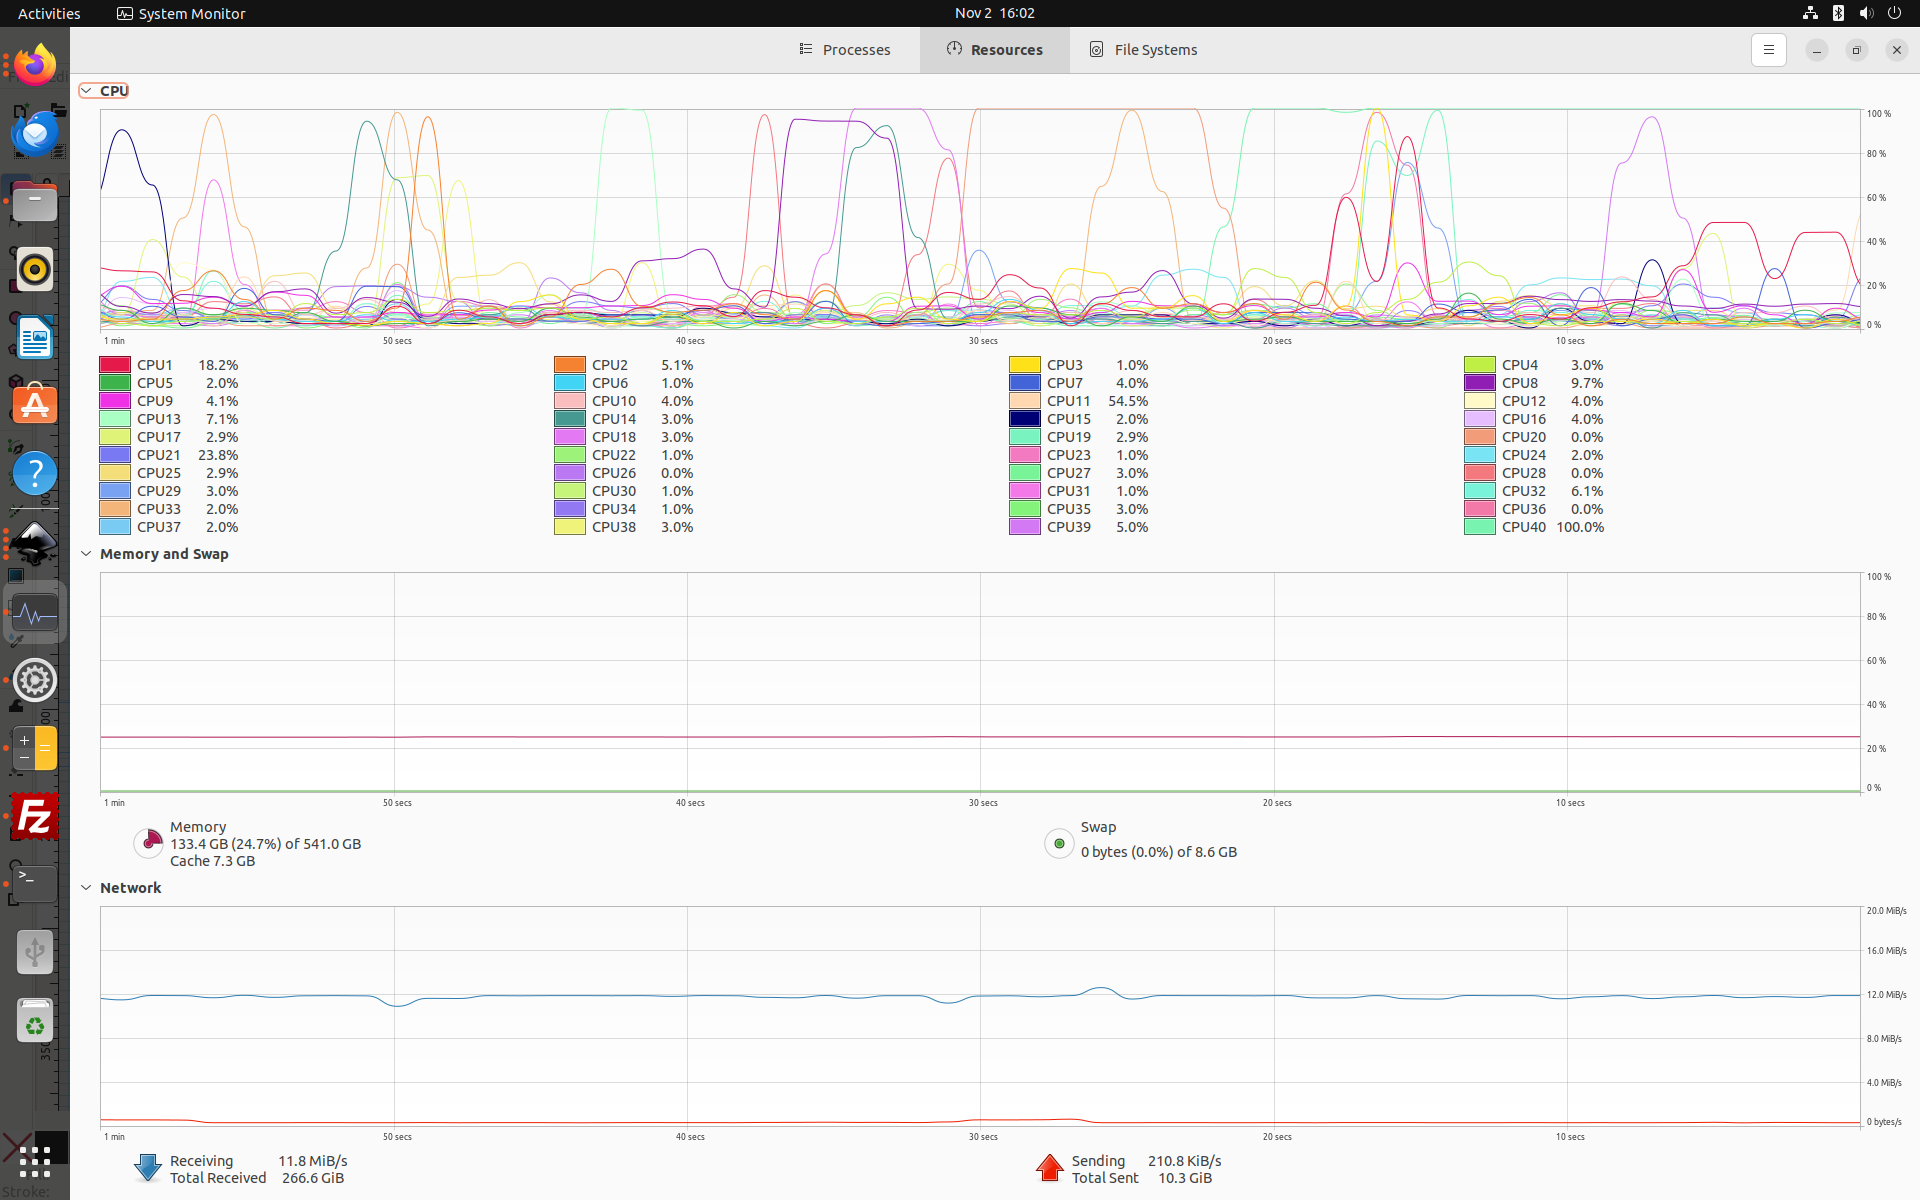Screen dimensions: 1920x1200
Task: Click the Memory pie chart icon
Action: pos(148,843)
